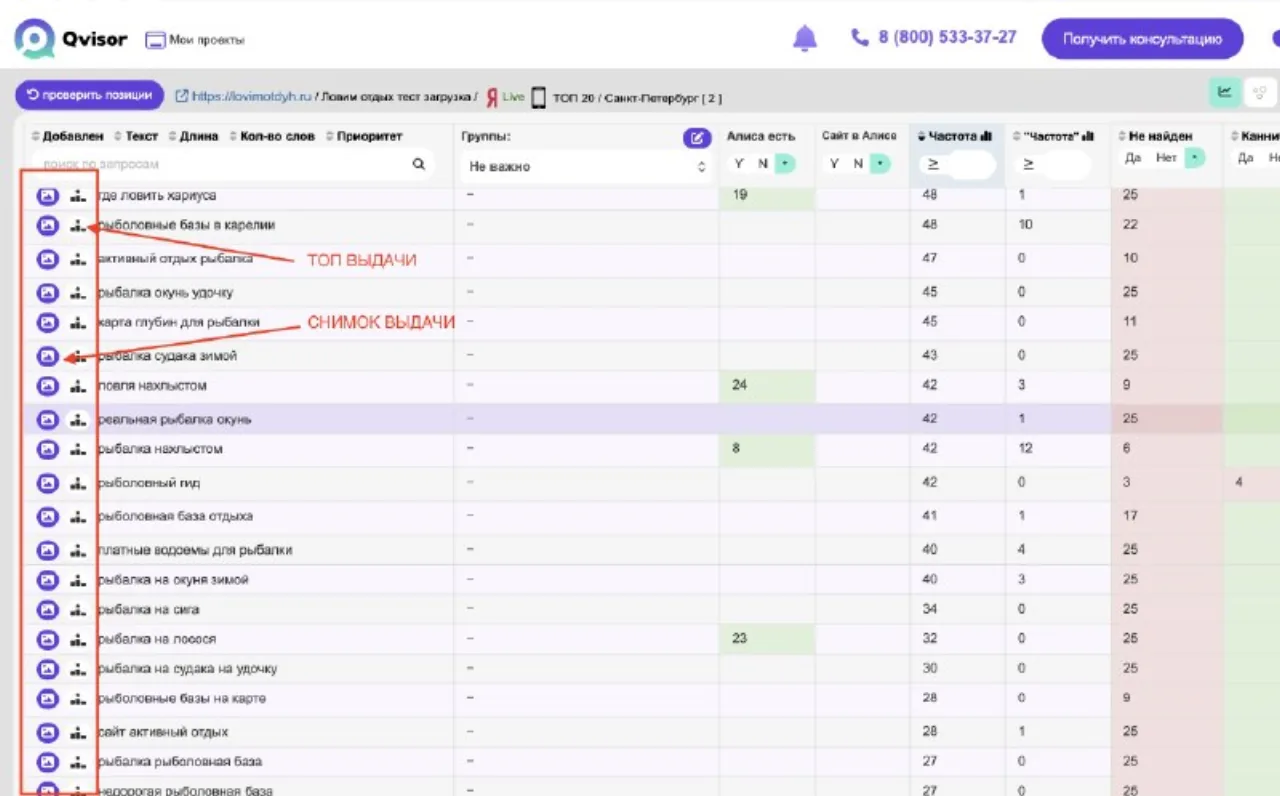Toggle the green switch under 'Алиса есть'

click(x=785, y=163)
